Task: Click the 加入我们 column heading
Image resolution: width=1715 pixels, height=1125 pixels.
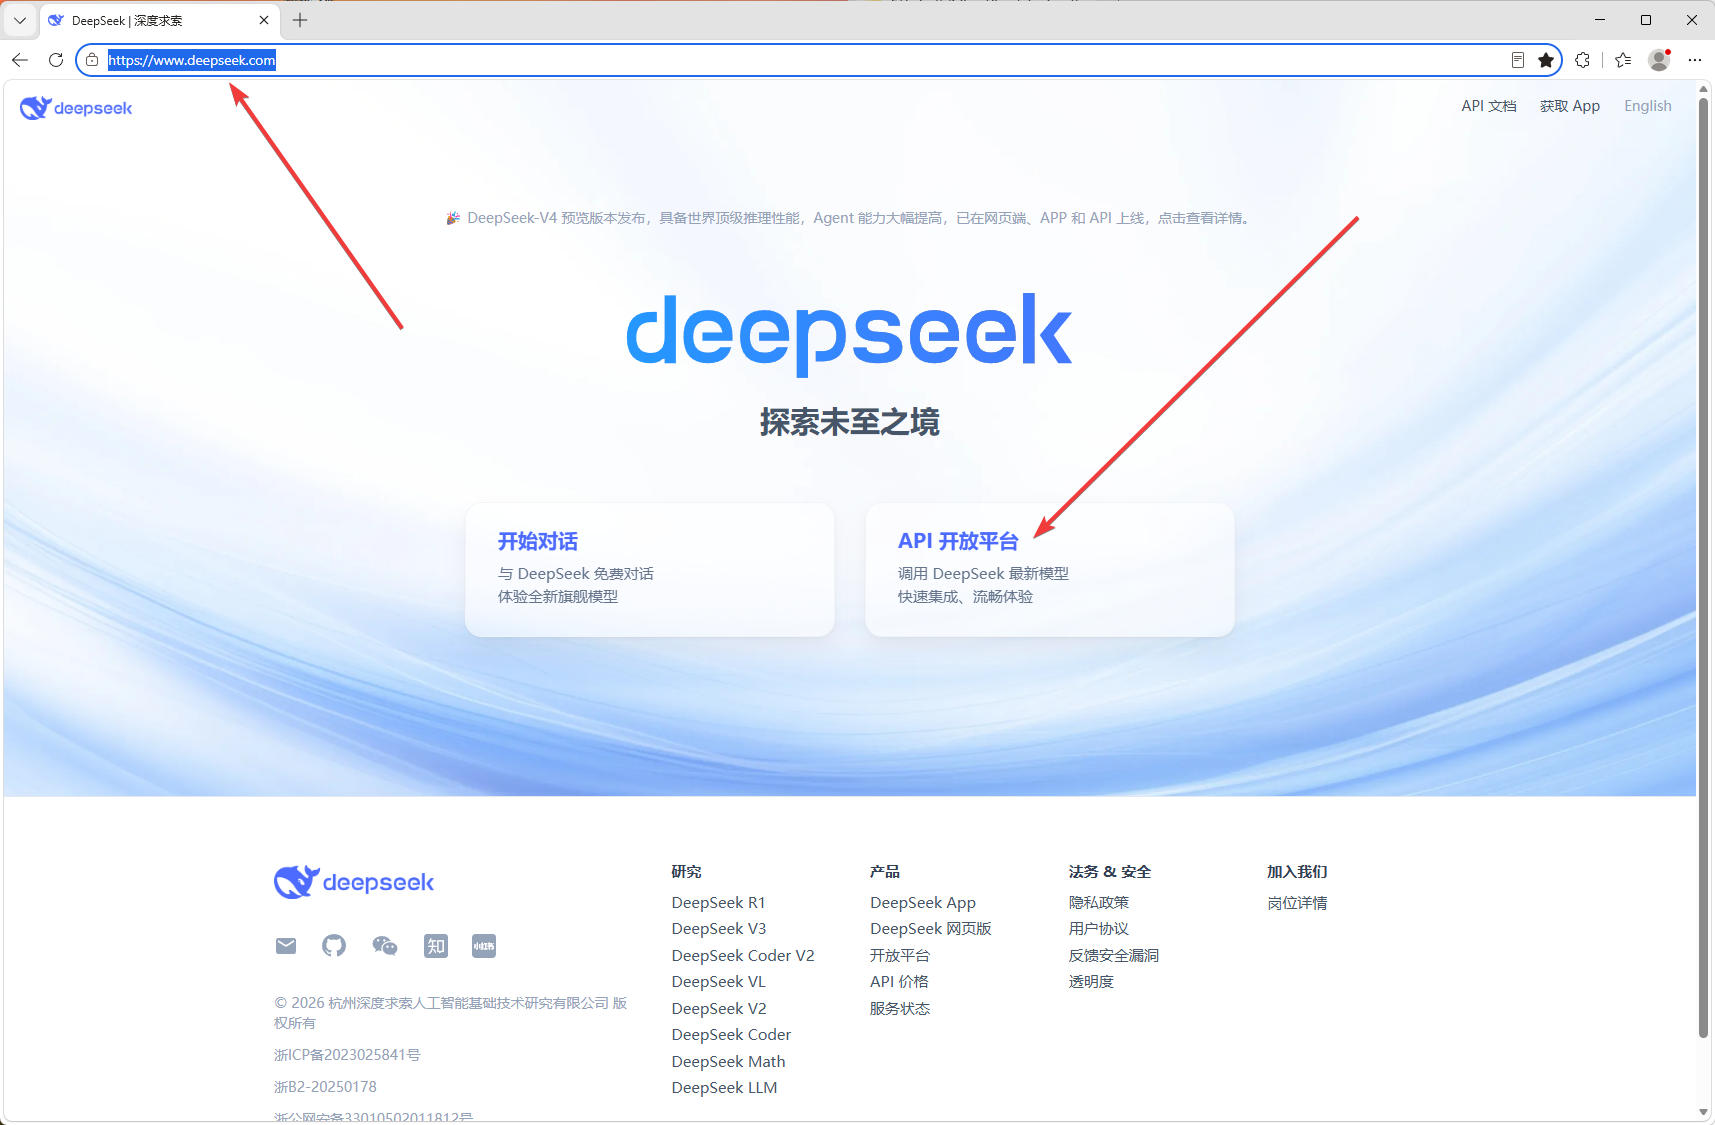Action: click(x=1297, y=872)
